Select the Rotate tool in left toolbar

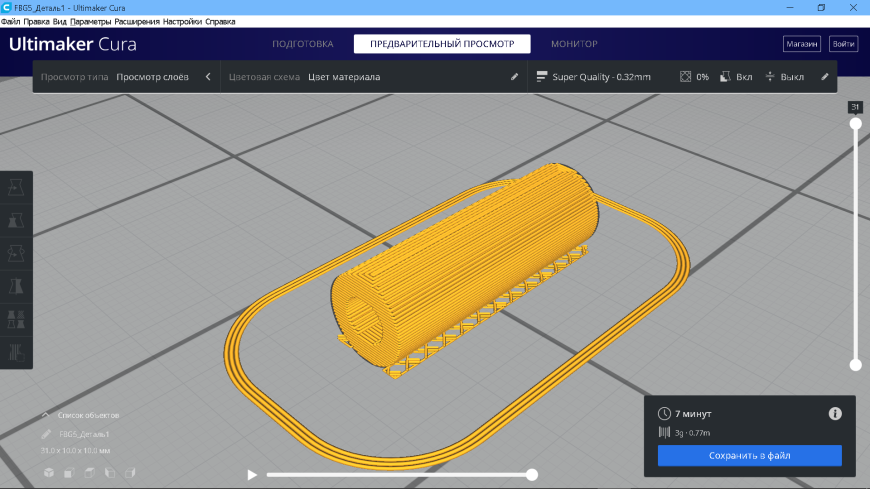[x=16, y=253]
